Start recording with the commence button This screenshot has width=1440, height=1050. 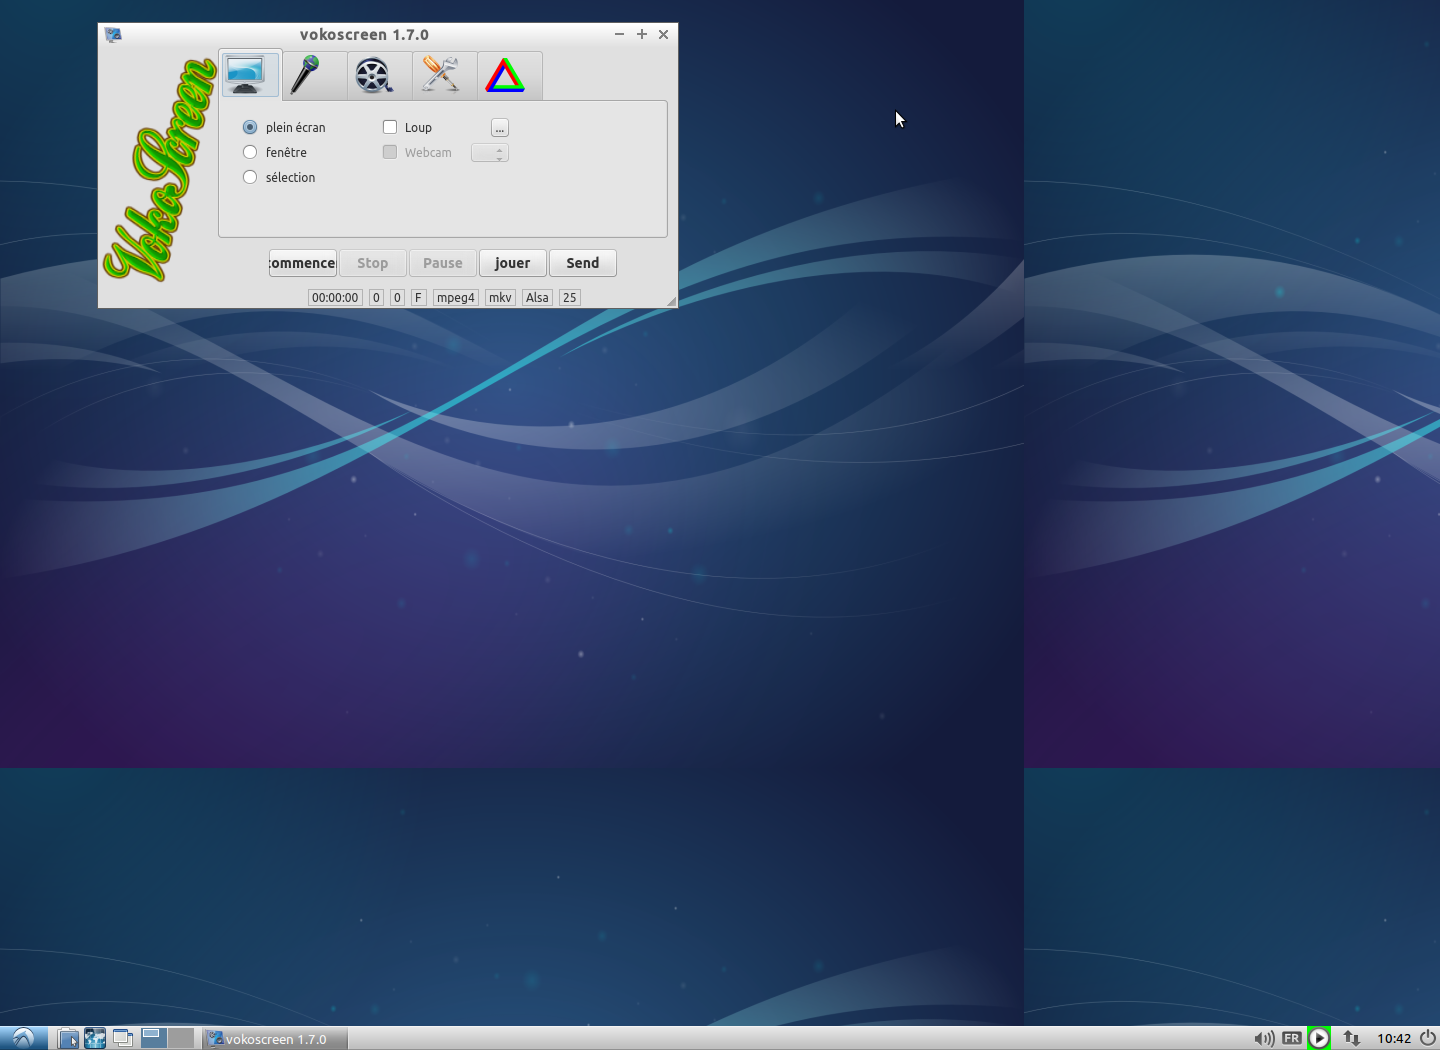(x=303, y=263)
